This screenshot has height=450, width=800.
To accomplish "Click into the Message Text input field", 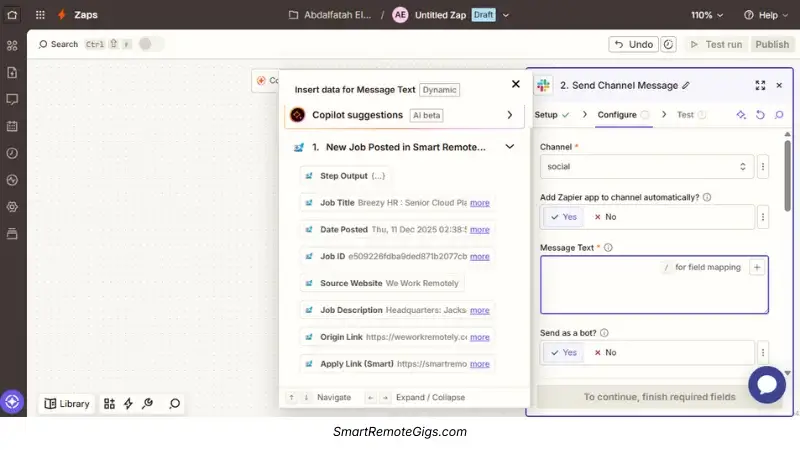I will [654, 285].
